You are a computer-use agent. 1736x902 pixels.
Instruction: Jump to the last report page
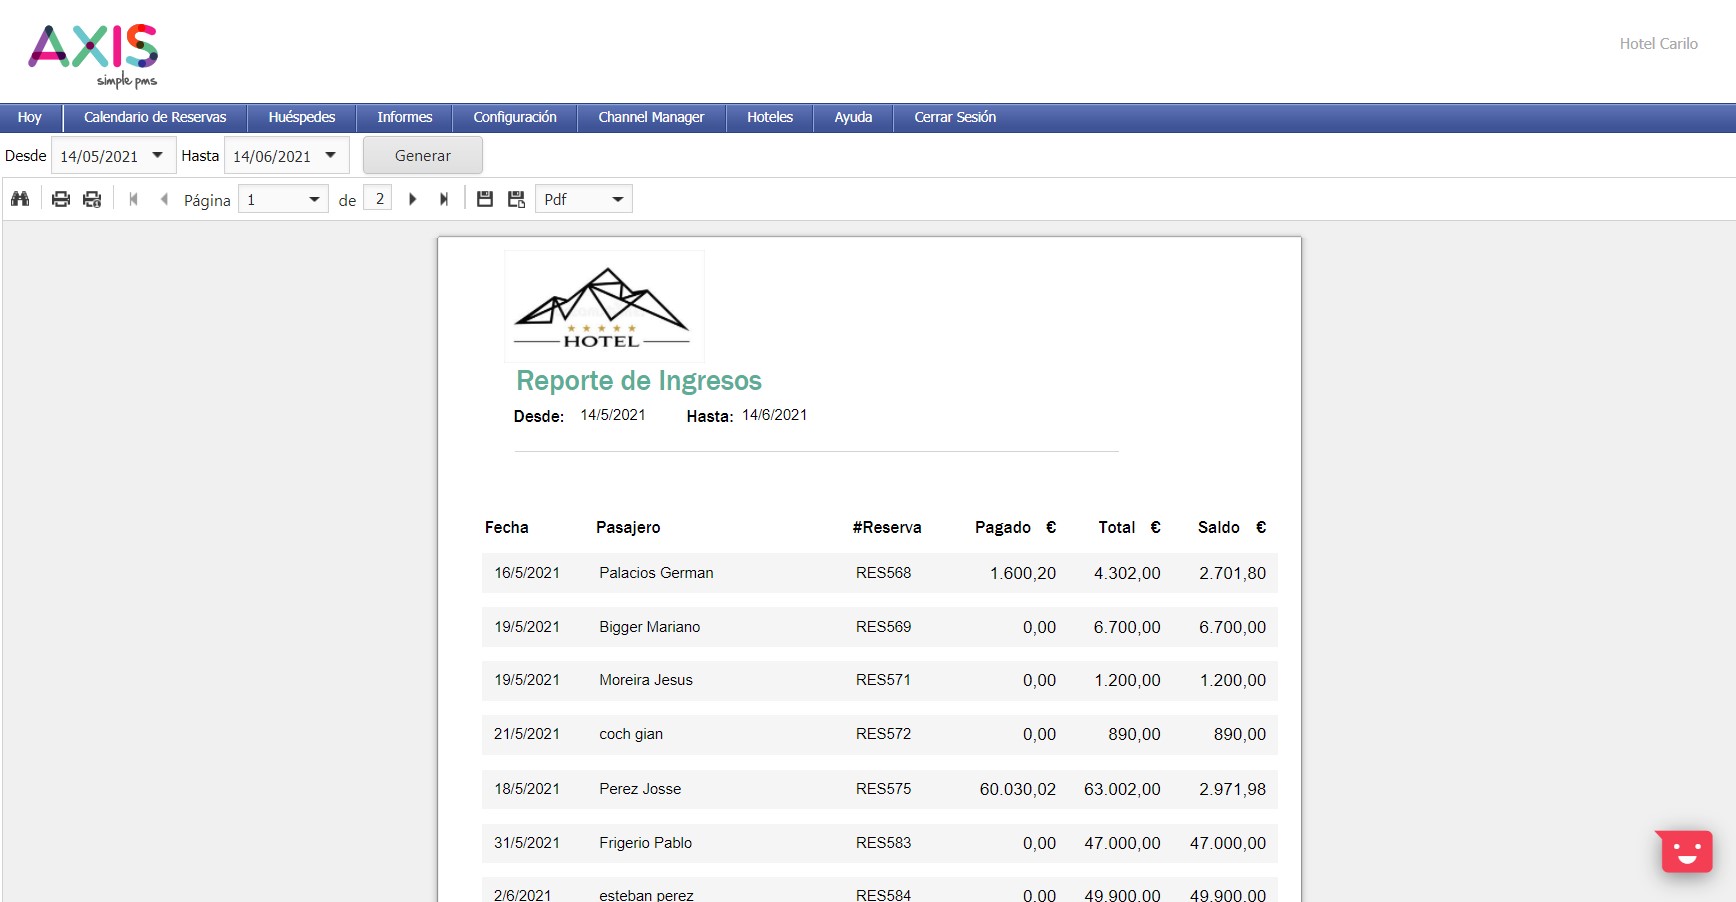(443, 199)
